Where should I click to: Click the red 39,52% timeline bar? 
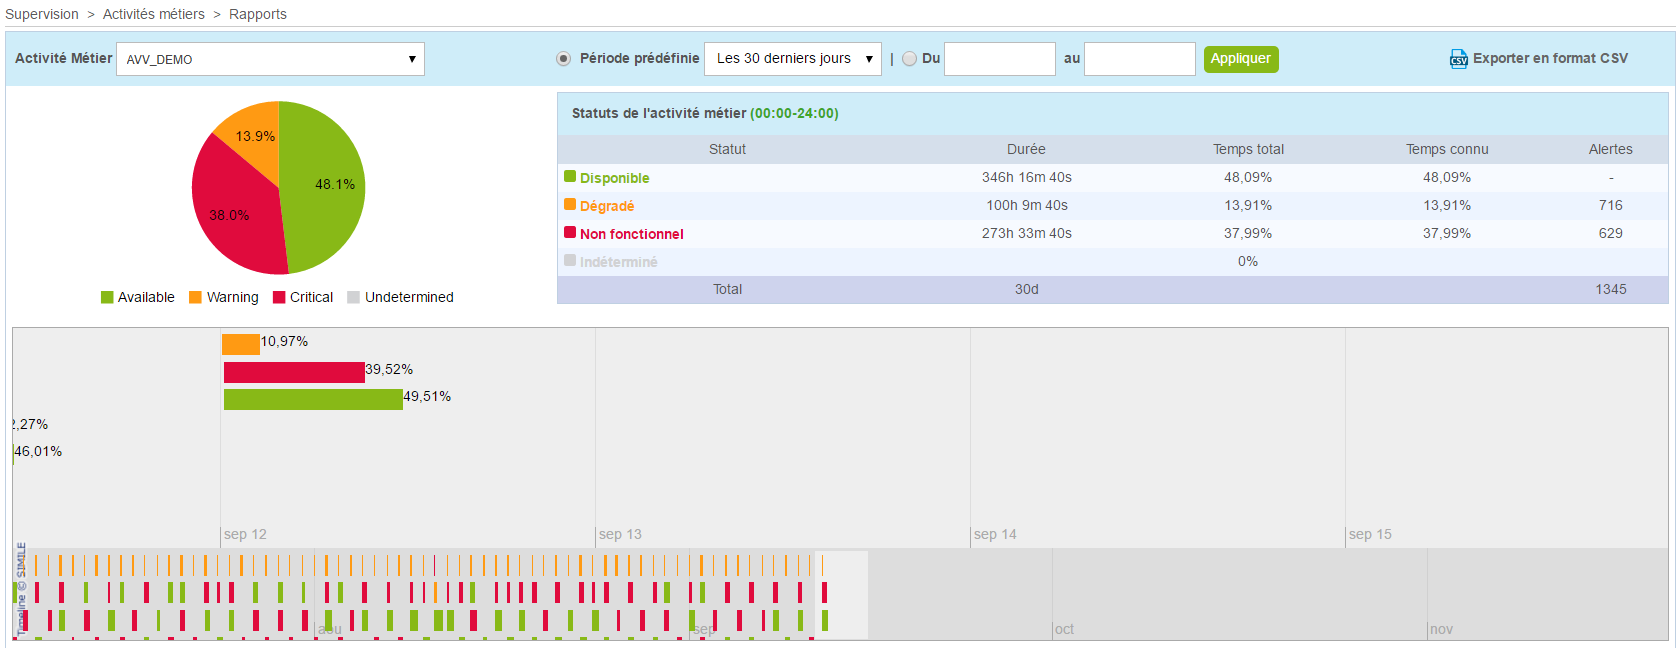pos(294,372)
